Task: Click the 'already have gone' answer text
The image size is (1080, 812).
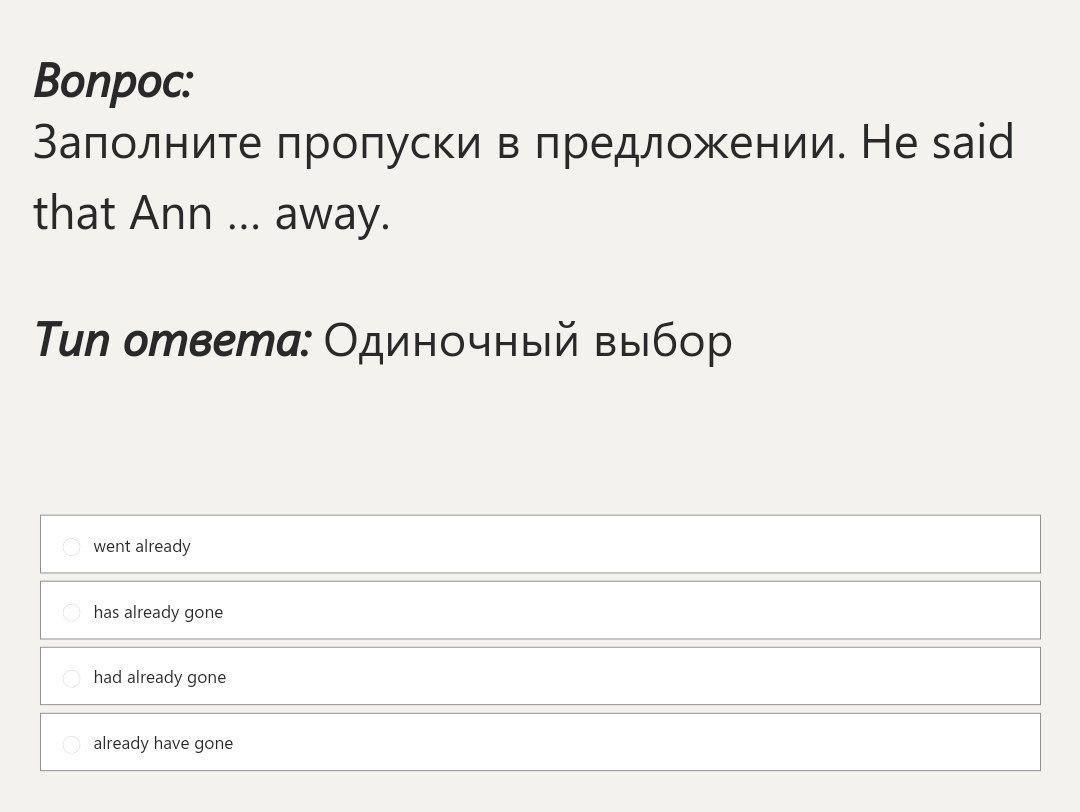Action: [x=163, y=744]
